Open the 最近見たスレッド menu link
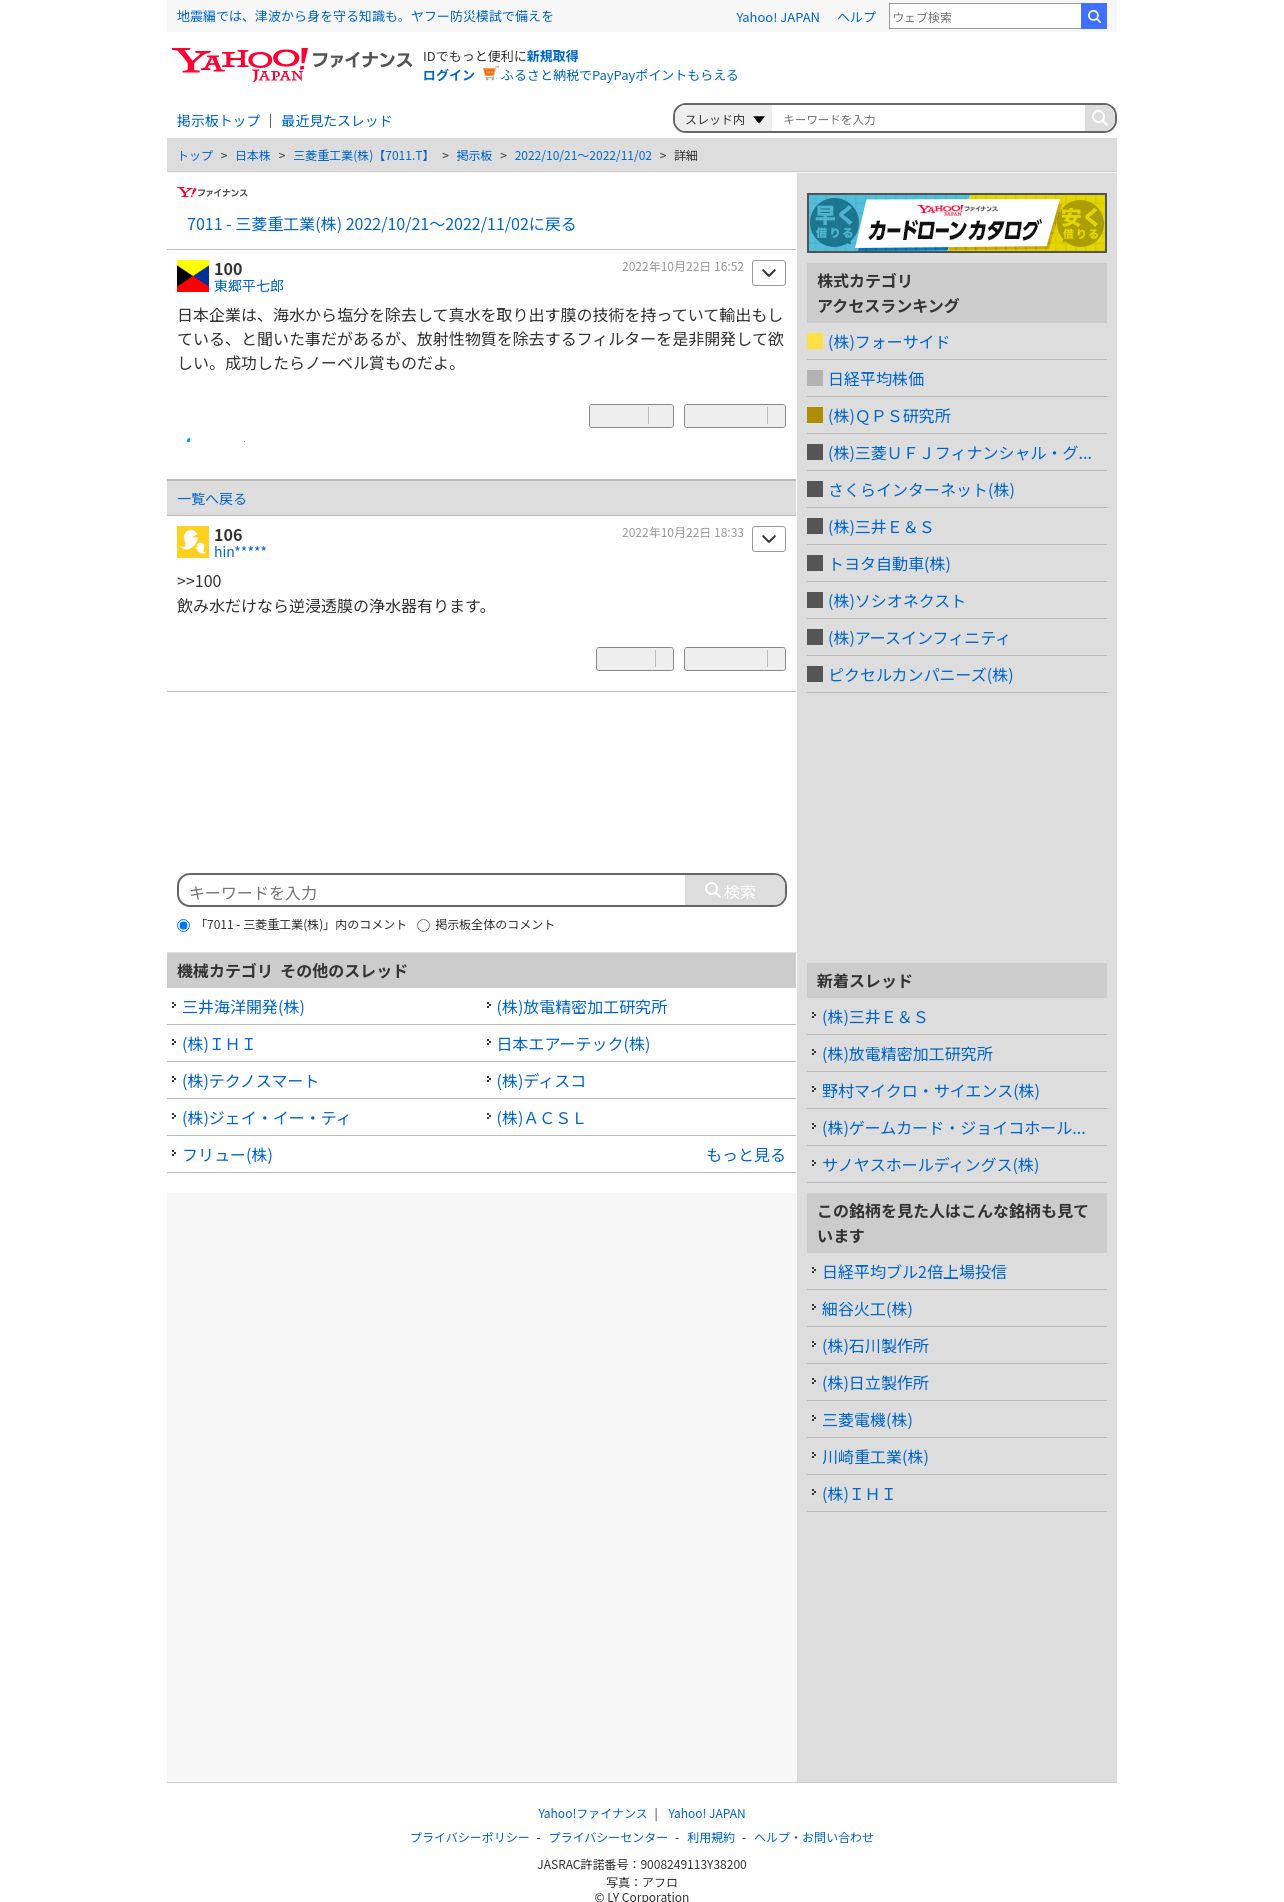 pyautogui.click(x=336, y=121)
